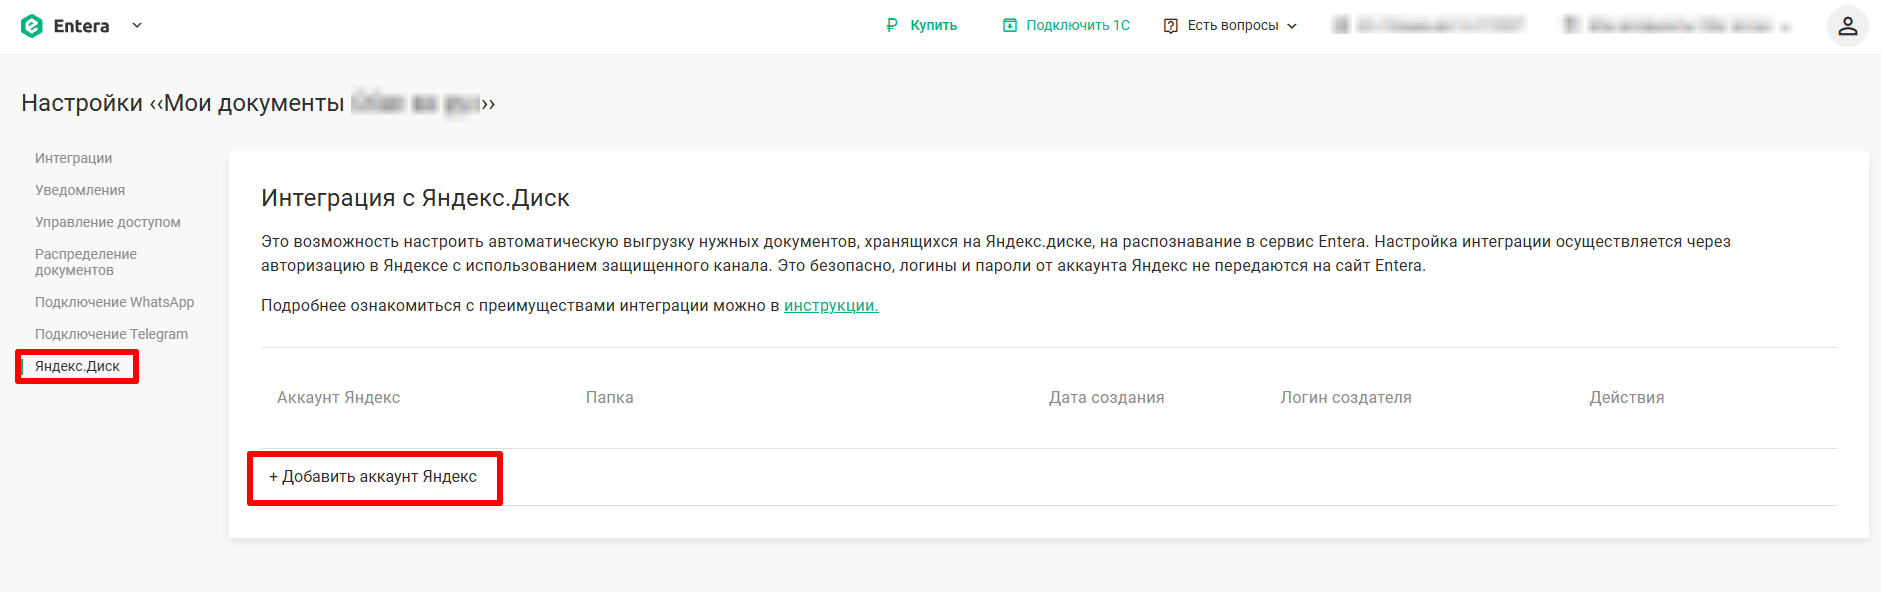Open the Подключить 1С link
Viewport: 1881px width, 592px height.
(x=1078, y=25)
